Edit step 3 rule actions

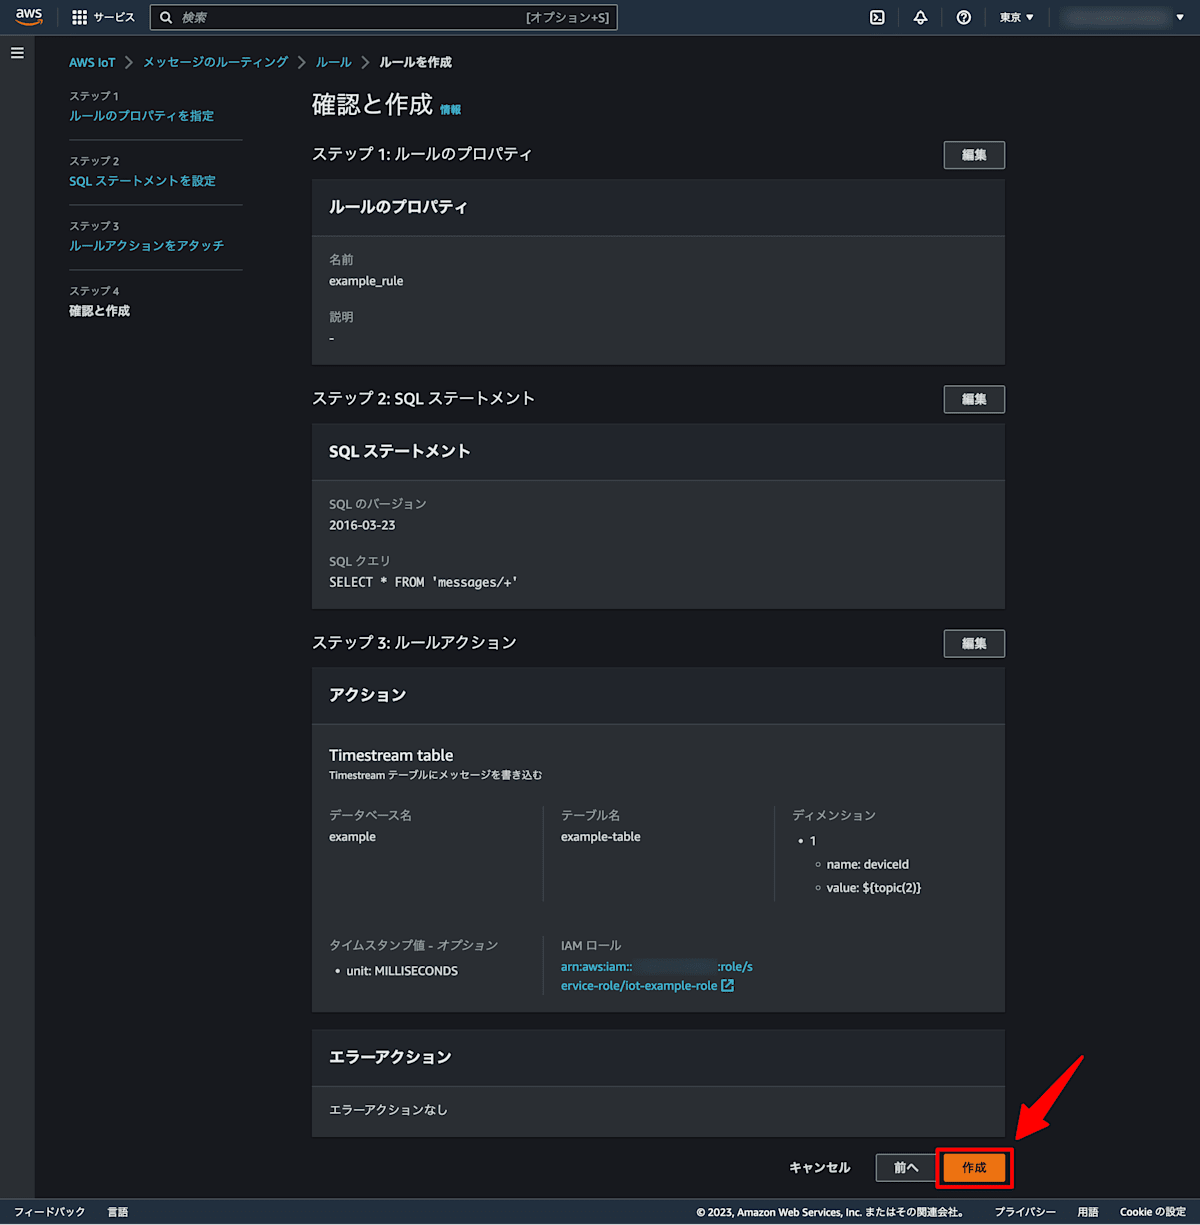974,643
